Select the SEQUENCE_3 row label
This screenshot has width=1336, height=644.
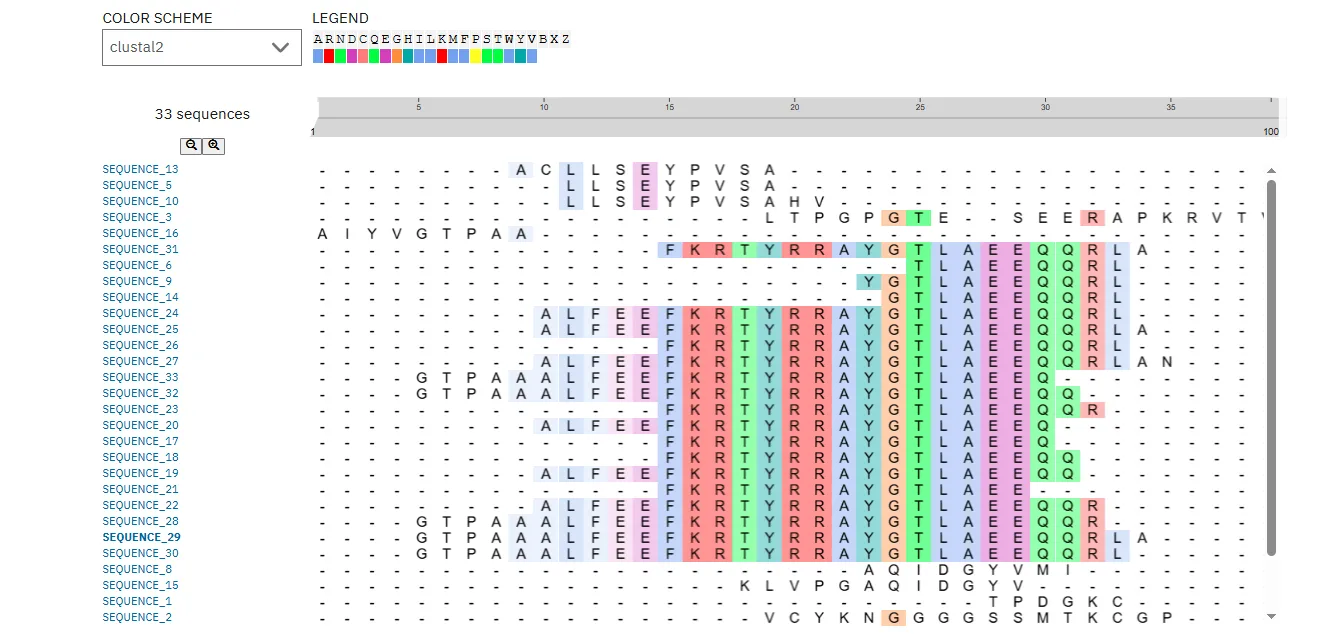click(x=137, y=217)
